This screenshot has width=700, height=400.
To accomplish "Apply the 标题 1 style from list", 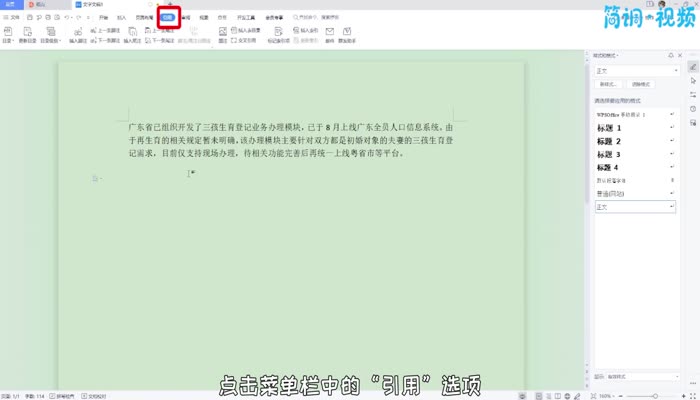I will coord(609,129).
